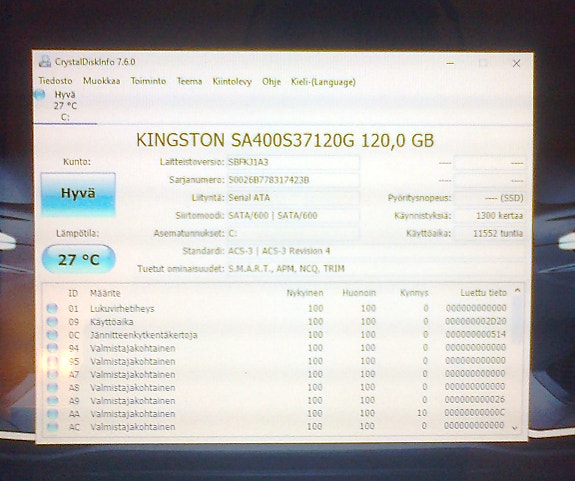This screenshot has height=481, width=575.
Task: Click the scroll up arrow of attribute list
Action: [517, 291]
